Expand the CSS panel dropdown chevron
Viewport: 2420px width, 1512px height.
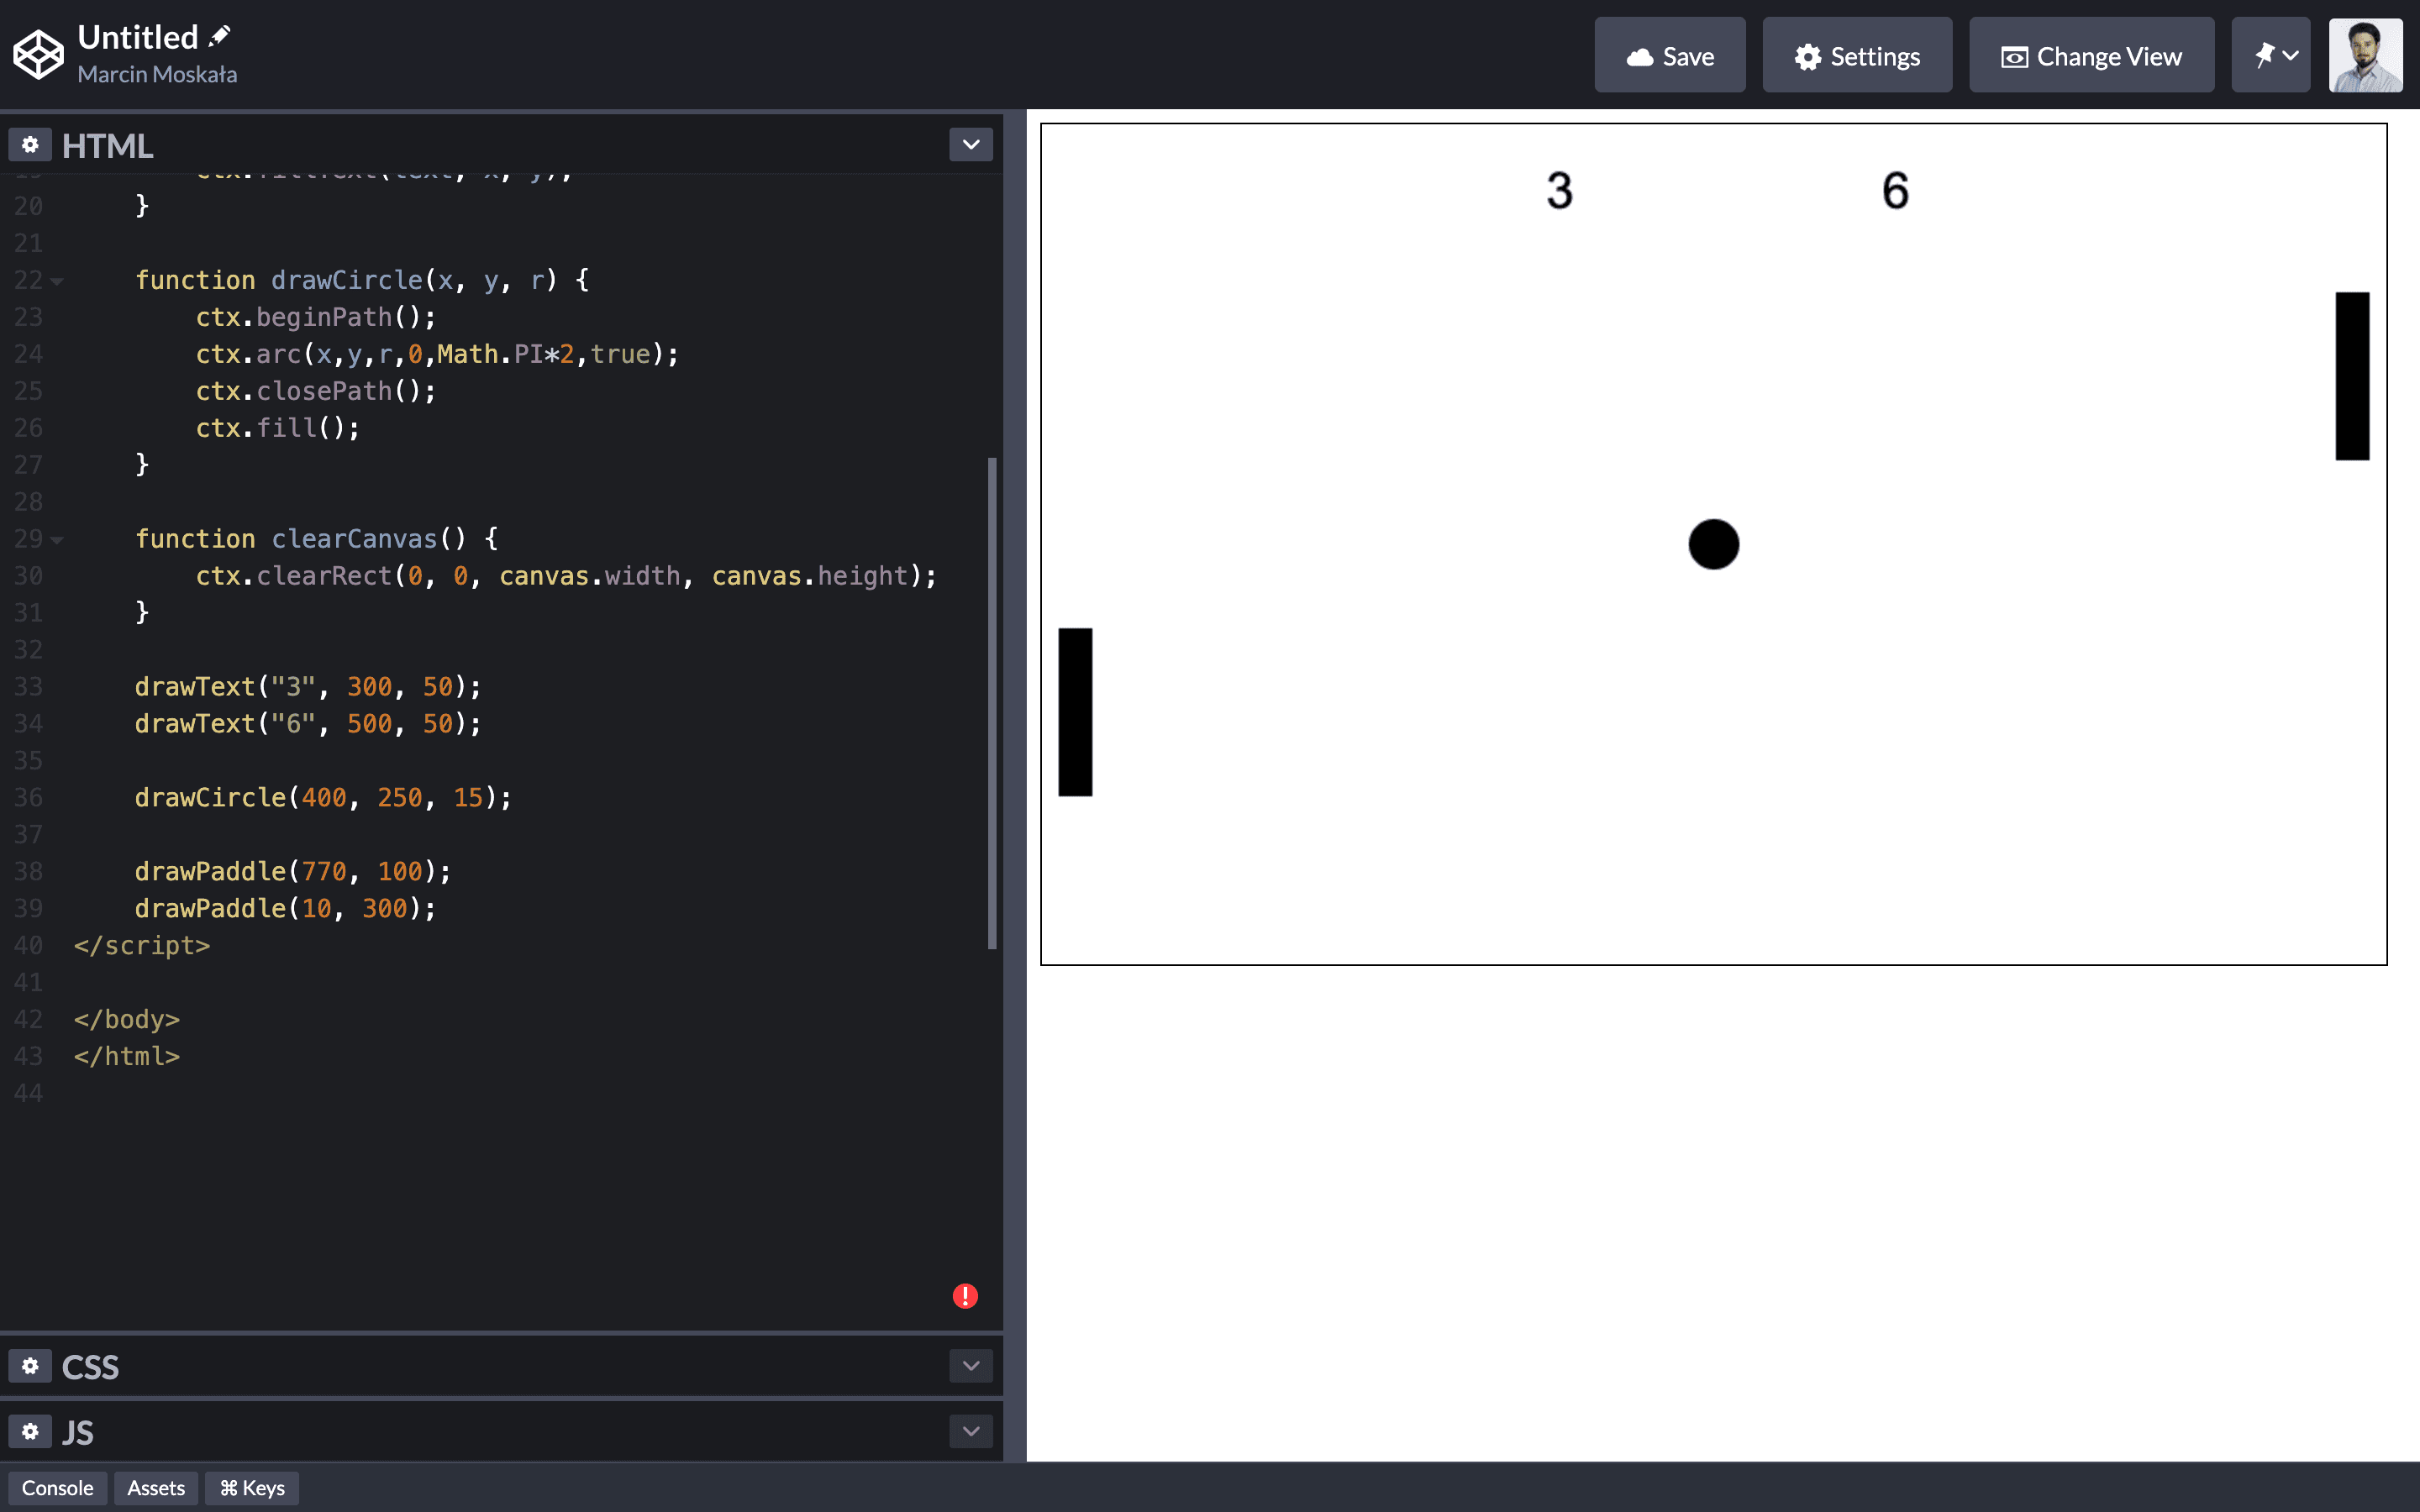[970, 1366]
